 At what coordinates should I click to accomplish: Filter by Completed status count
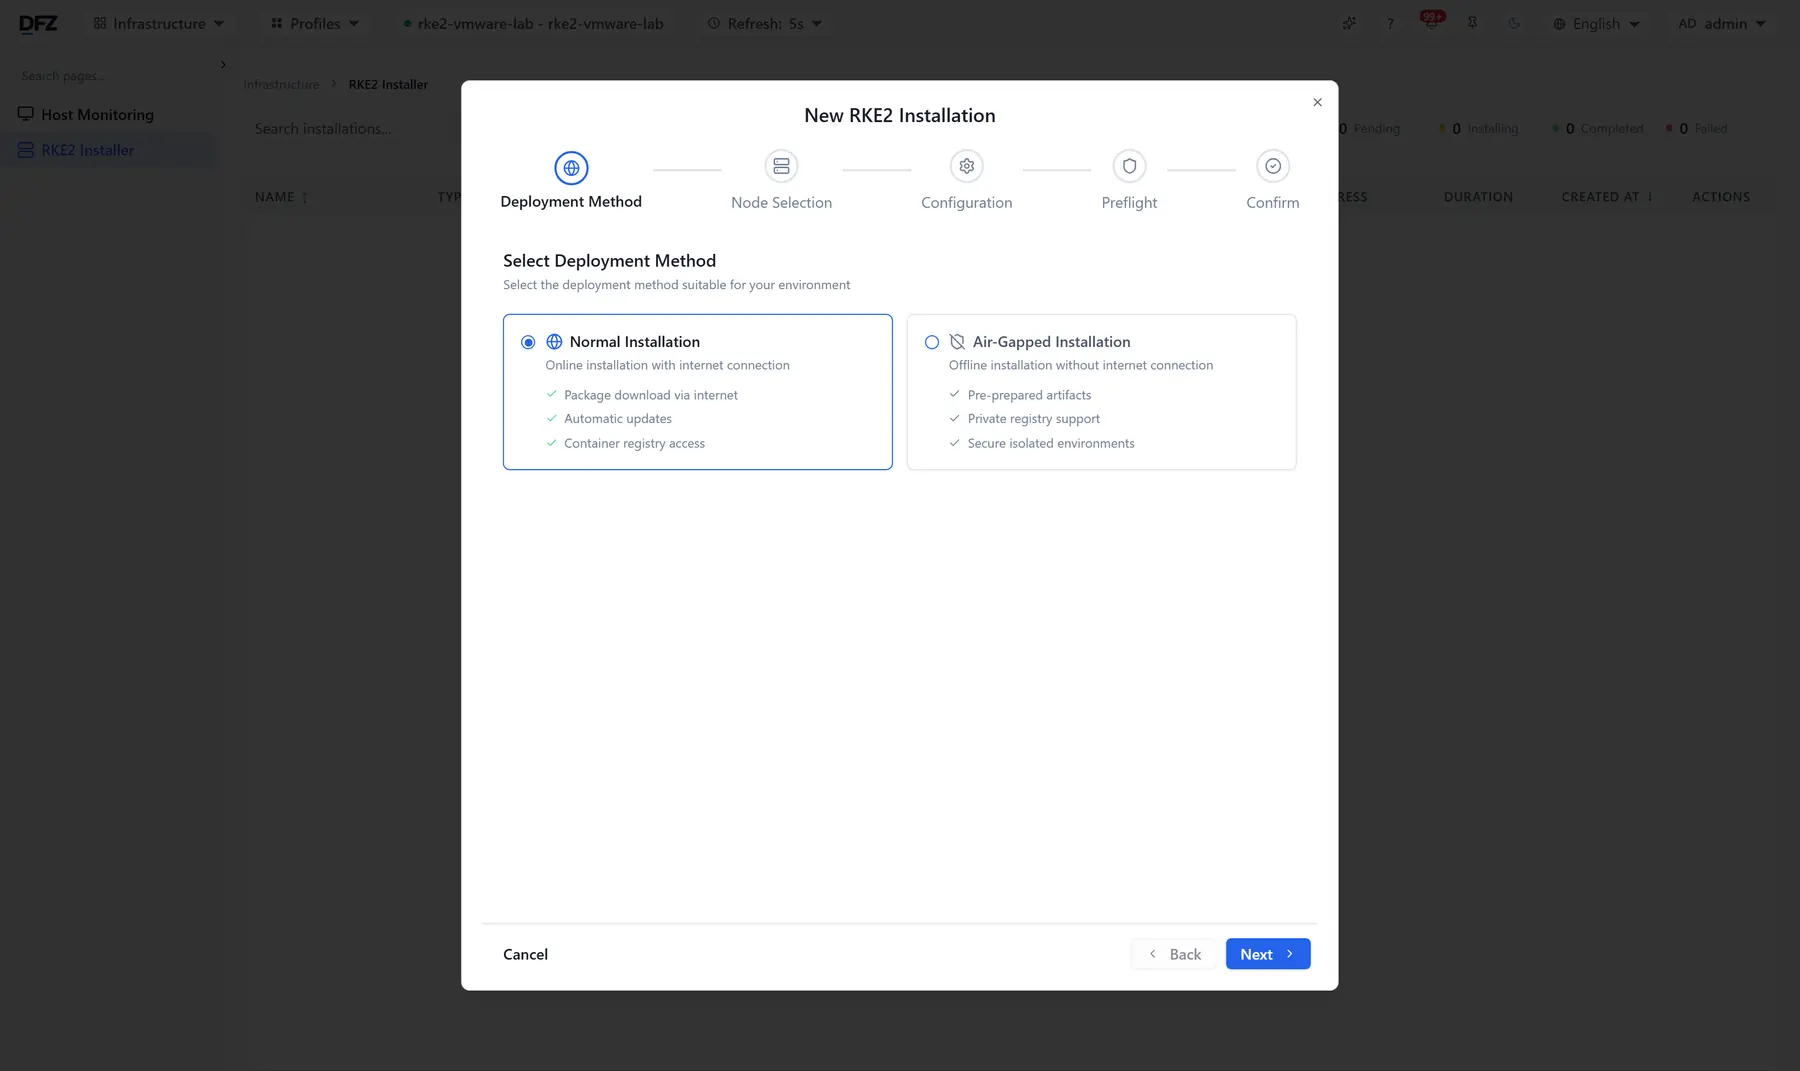point(1597,129)
